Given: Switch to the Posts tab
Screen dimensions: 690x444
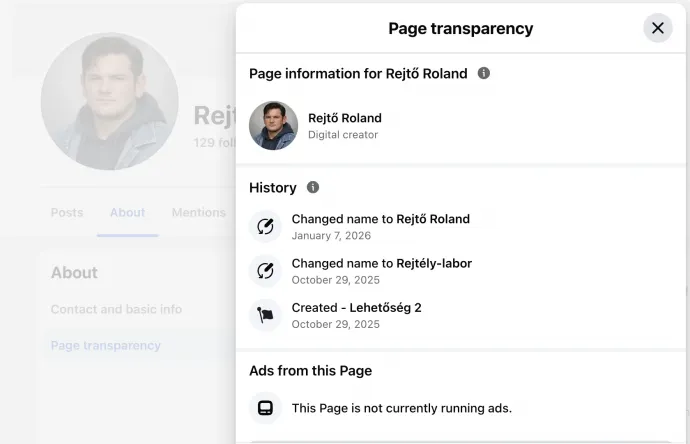Looking at the screenshot, I should click(67, 212).
